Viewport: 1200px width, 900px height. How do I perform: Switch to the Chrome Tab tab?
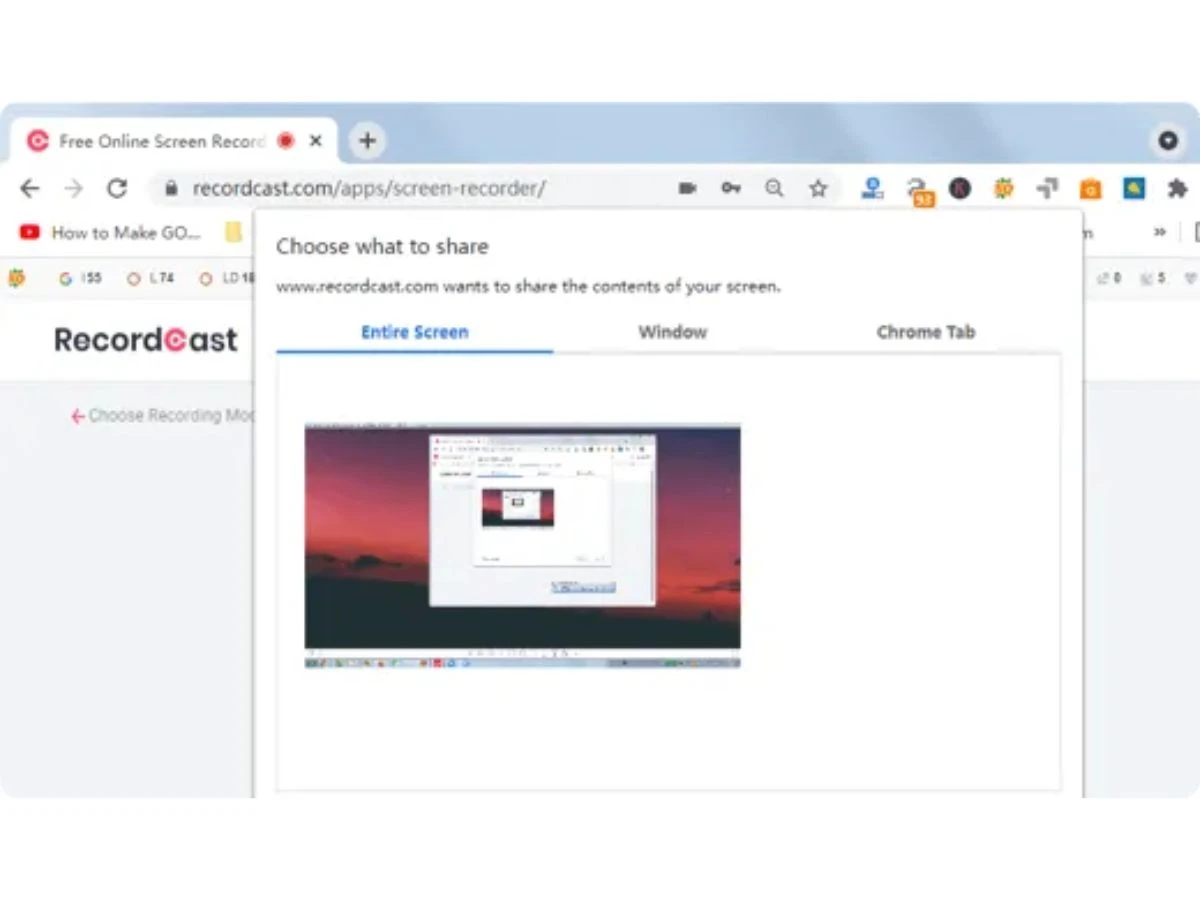point(925,332)
